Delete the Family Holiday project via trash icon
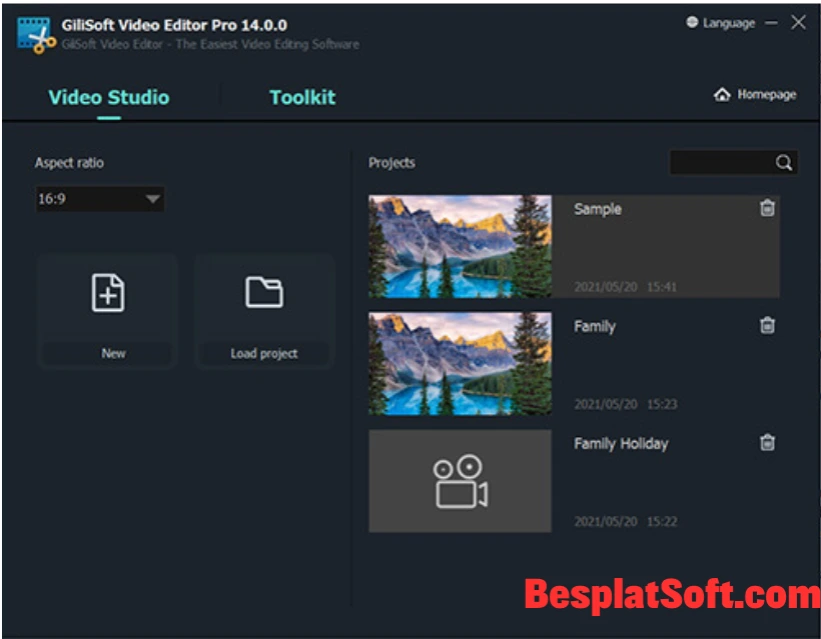This screenshot has width=821, height=639. coord(768,442)
